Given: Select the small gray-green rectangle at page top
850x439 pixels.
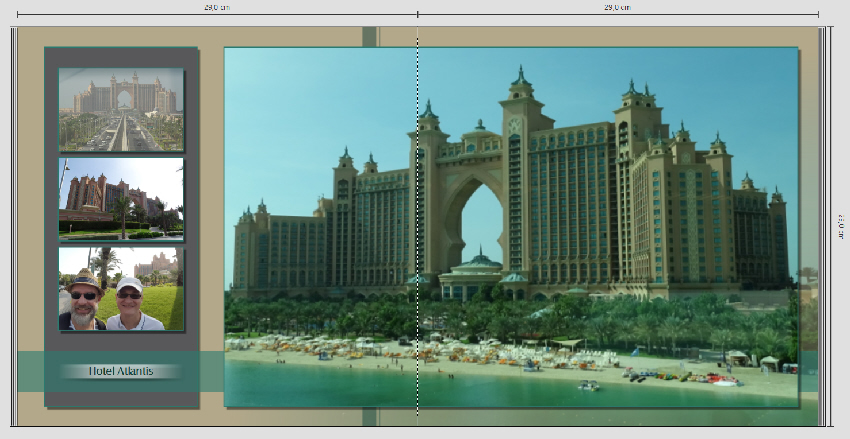Looking at the screenshot, I should point(369,37).
